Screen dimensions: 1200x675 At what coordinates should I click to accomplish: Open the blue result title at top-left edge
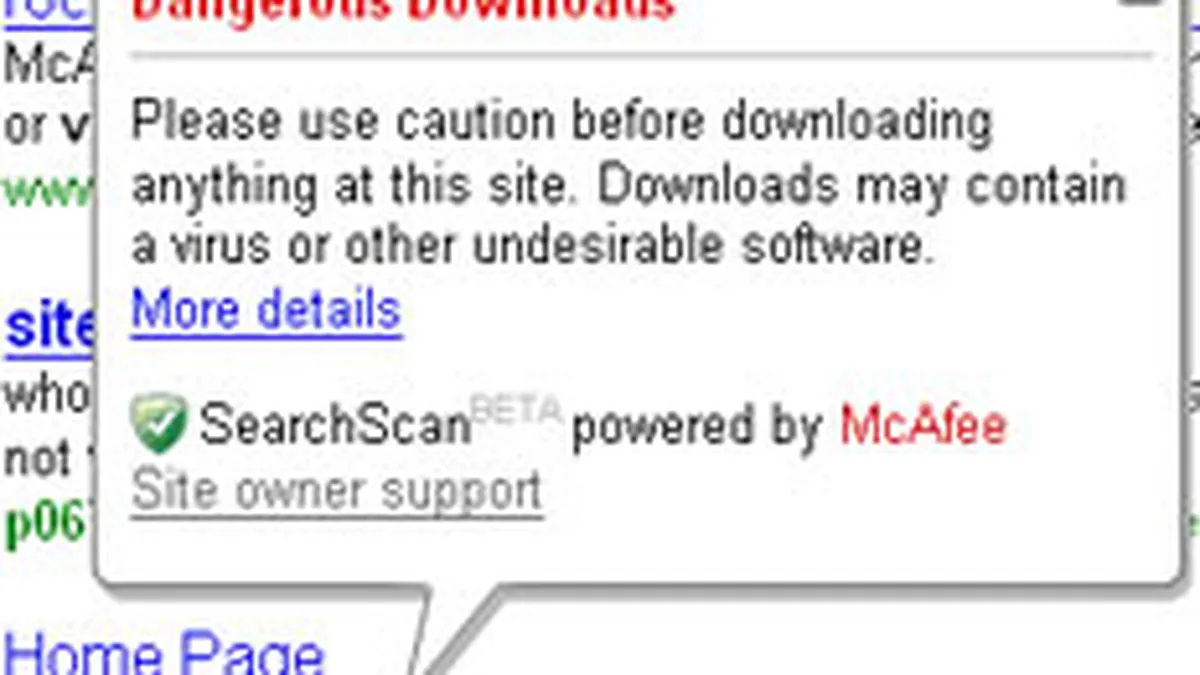50,12
